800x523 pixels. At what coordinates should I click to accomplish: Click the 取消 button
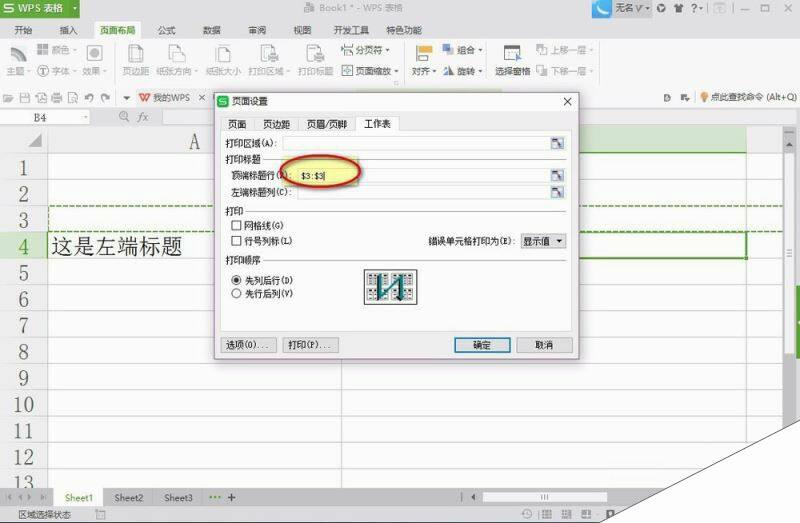pos(544,345)
